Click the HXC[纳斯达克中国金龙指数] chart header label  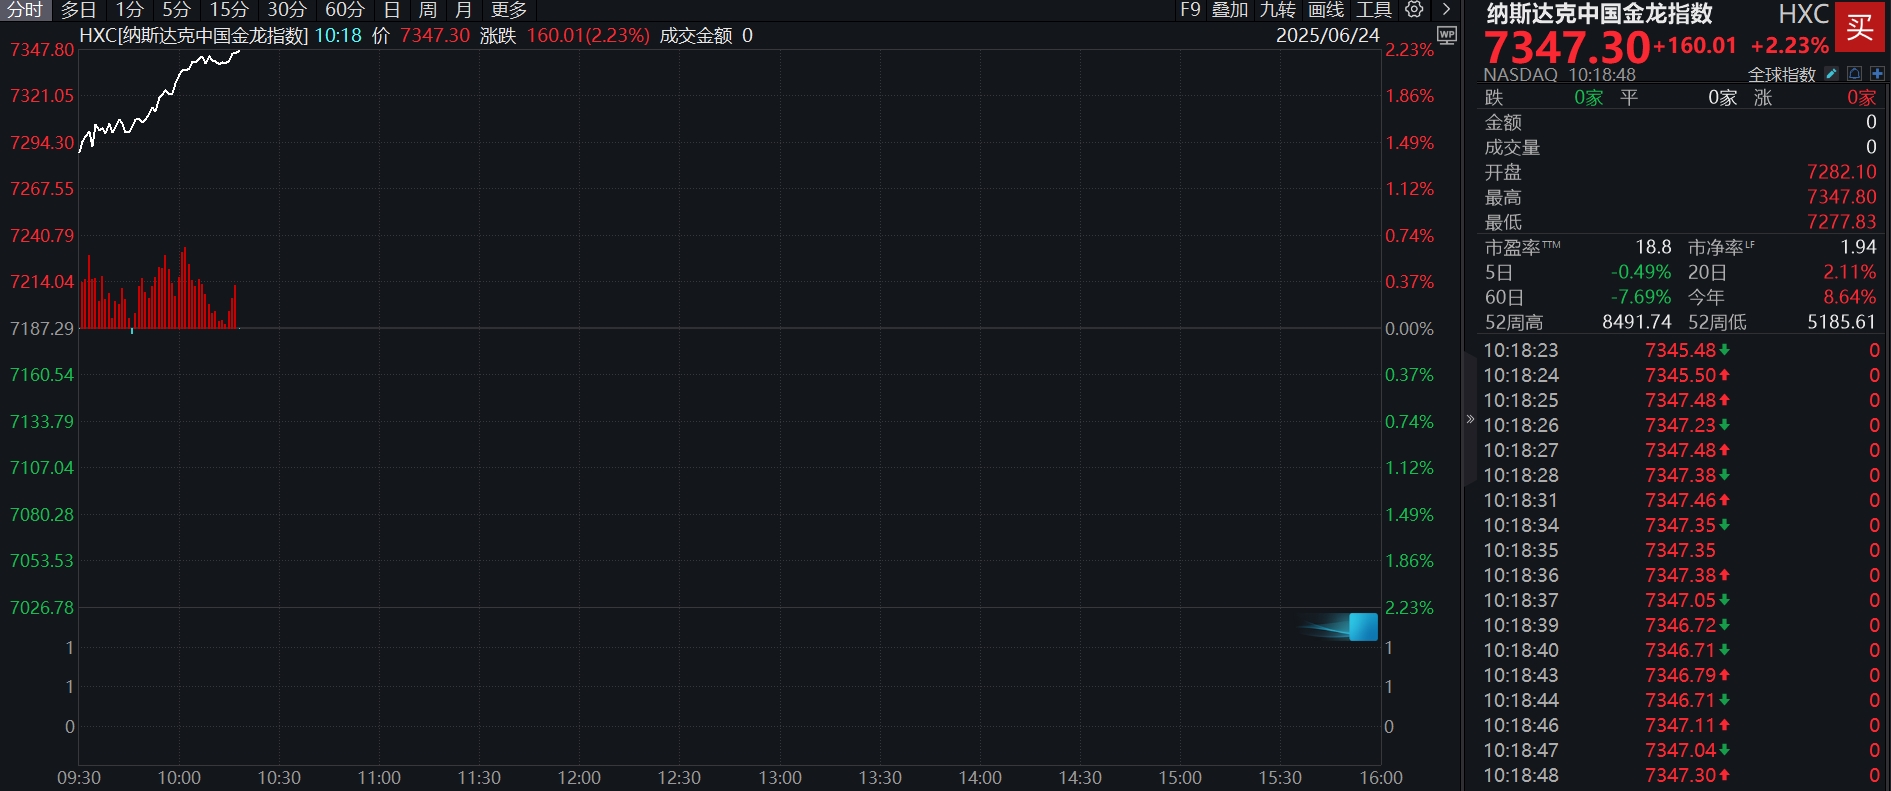[194, 35]
